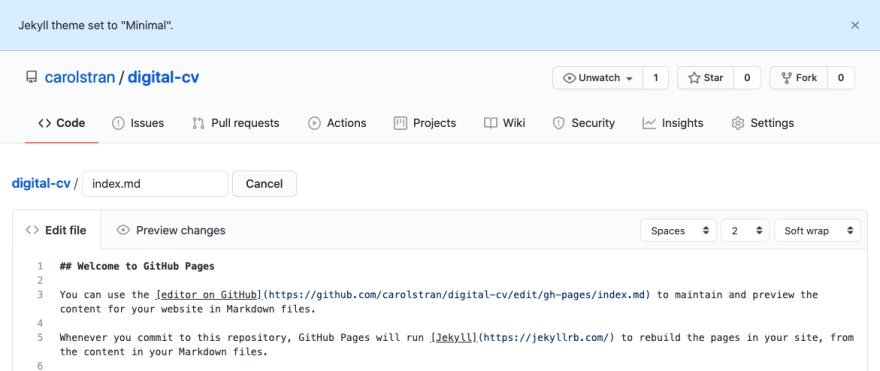Open the Soft wrap mode dropdown
Screen dimensions: 880x371
click(818, 230)
